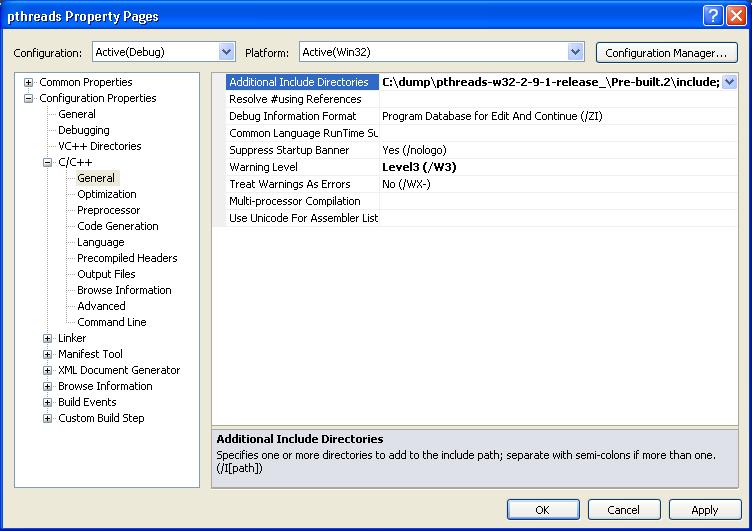Select Output Files under C/C++
This screenshot has width=752, height=531.
point(106,274)
